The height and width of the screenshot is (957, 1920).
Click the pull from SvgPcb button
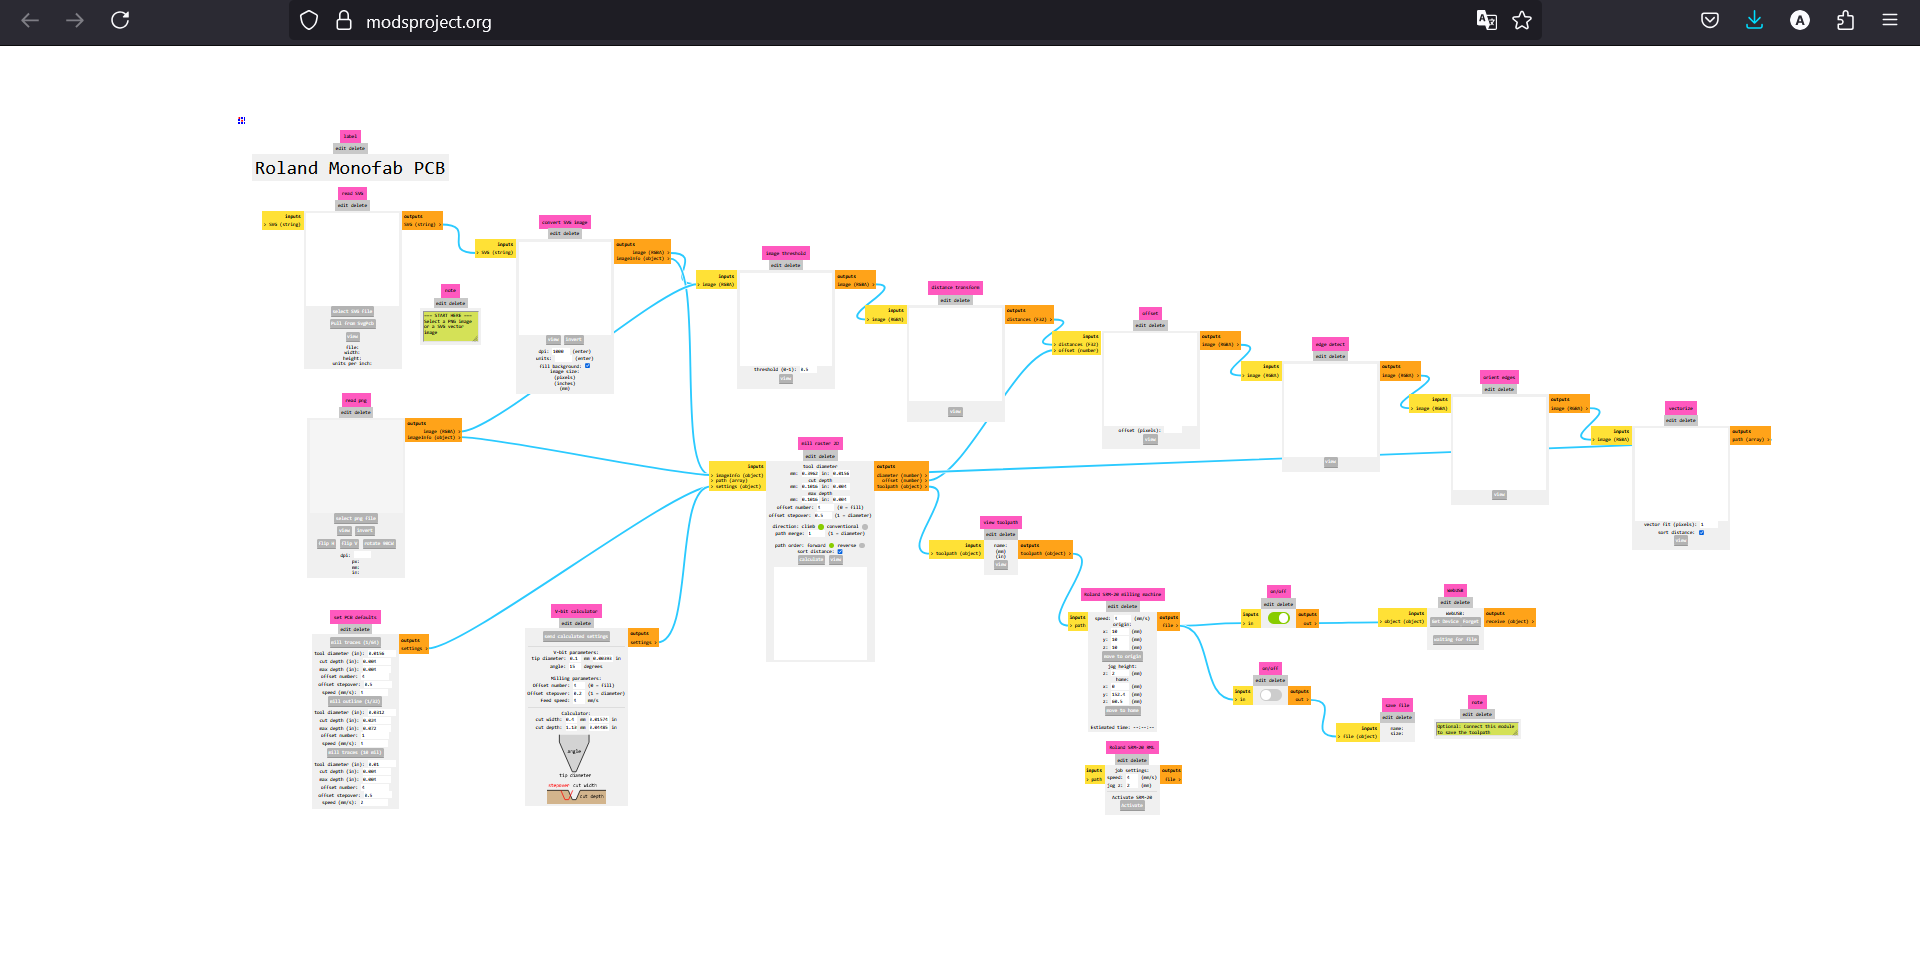(x=353, y=323)
